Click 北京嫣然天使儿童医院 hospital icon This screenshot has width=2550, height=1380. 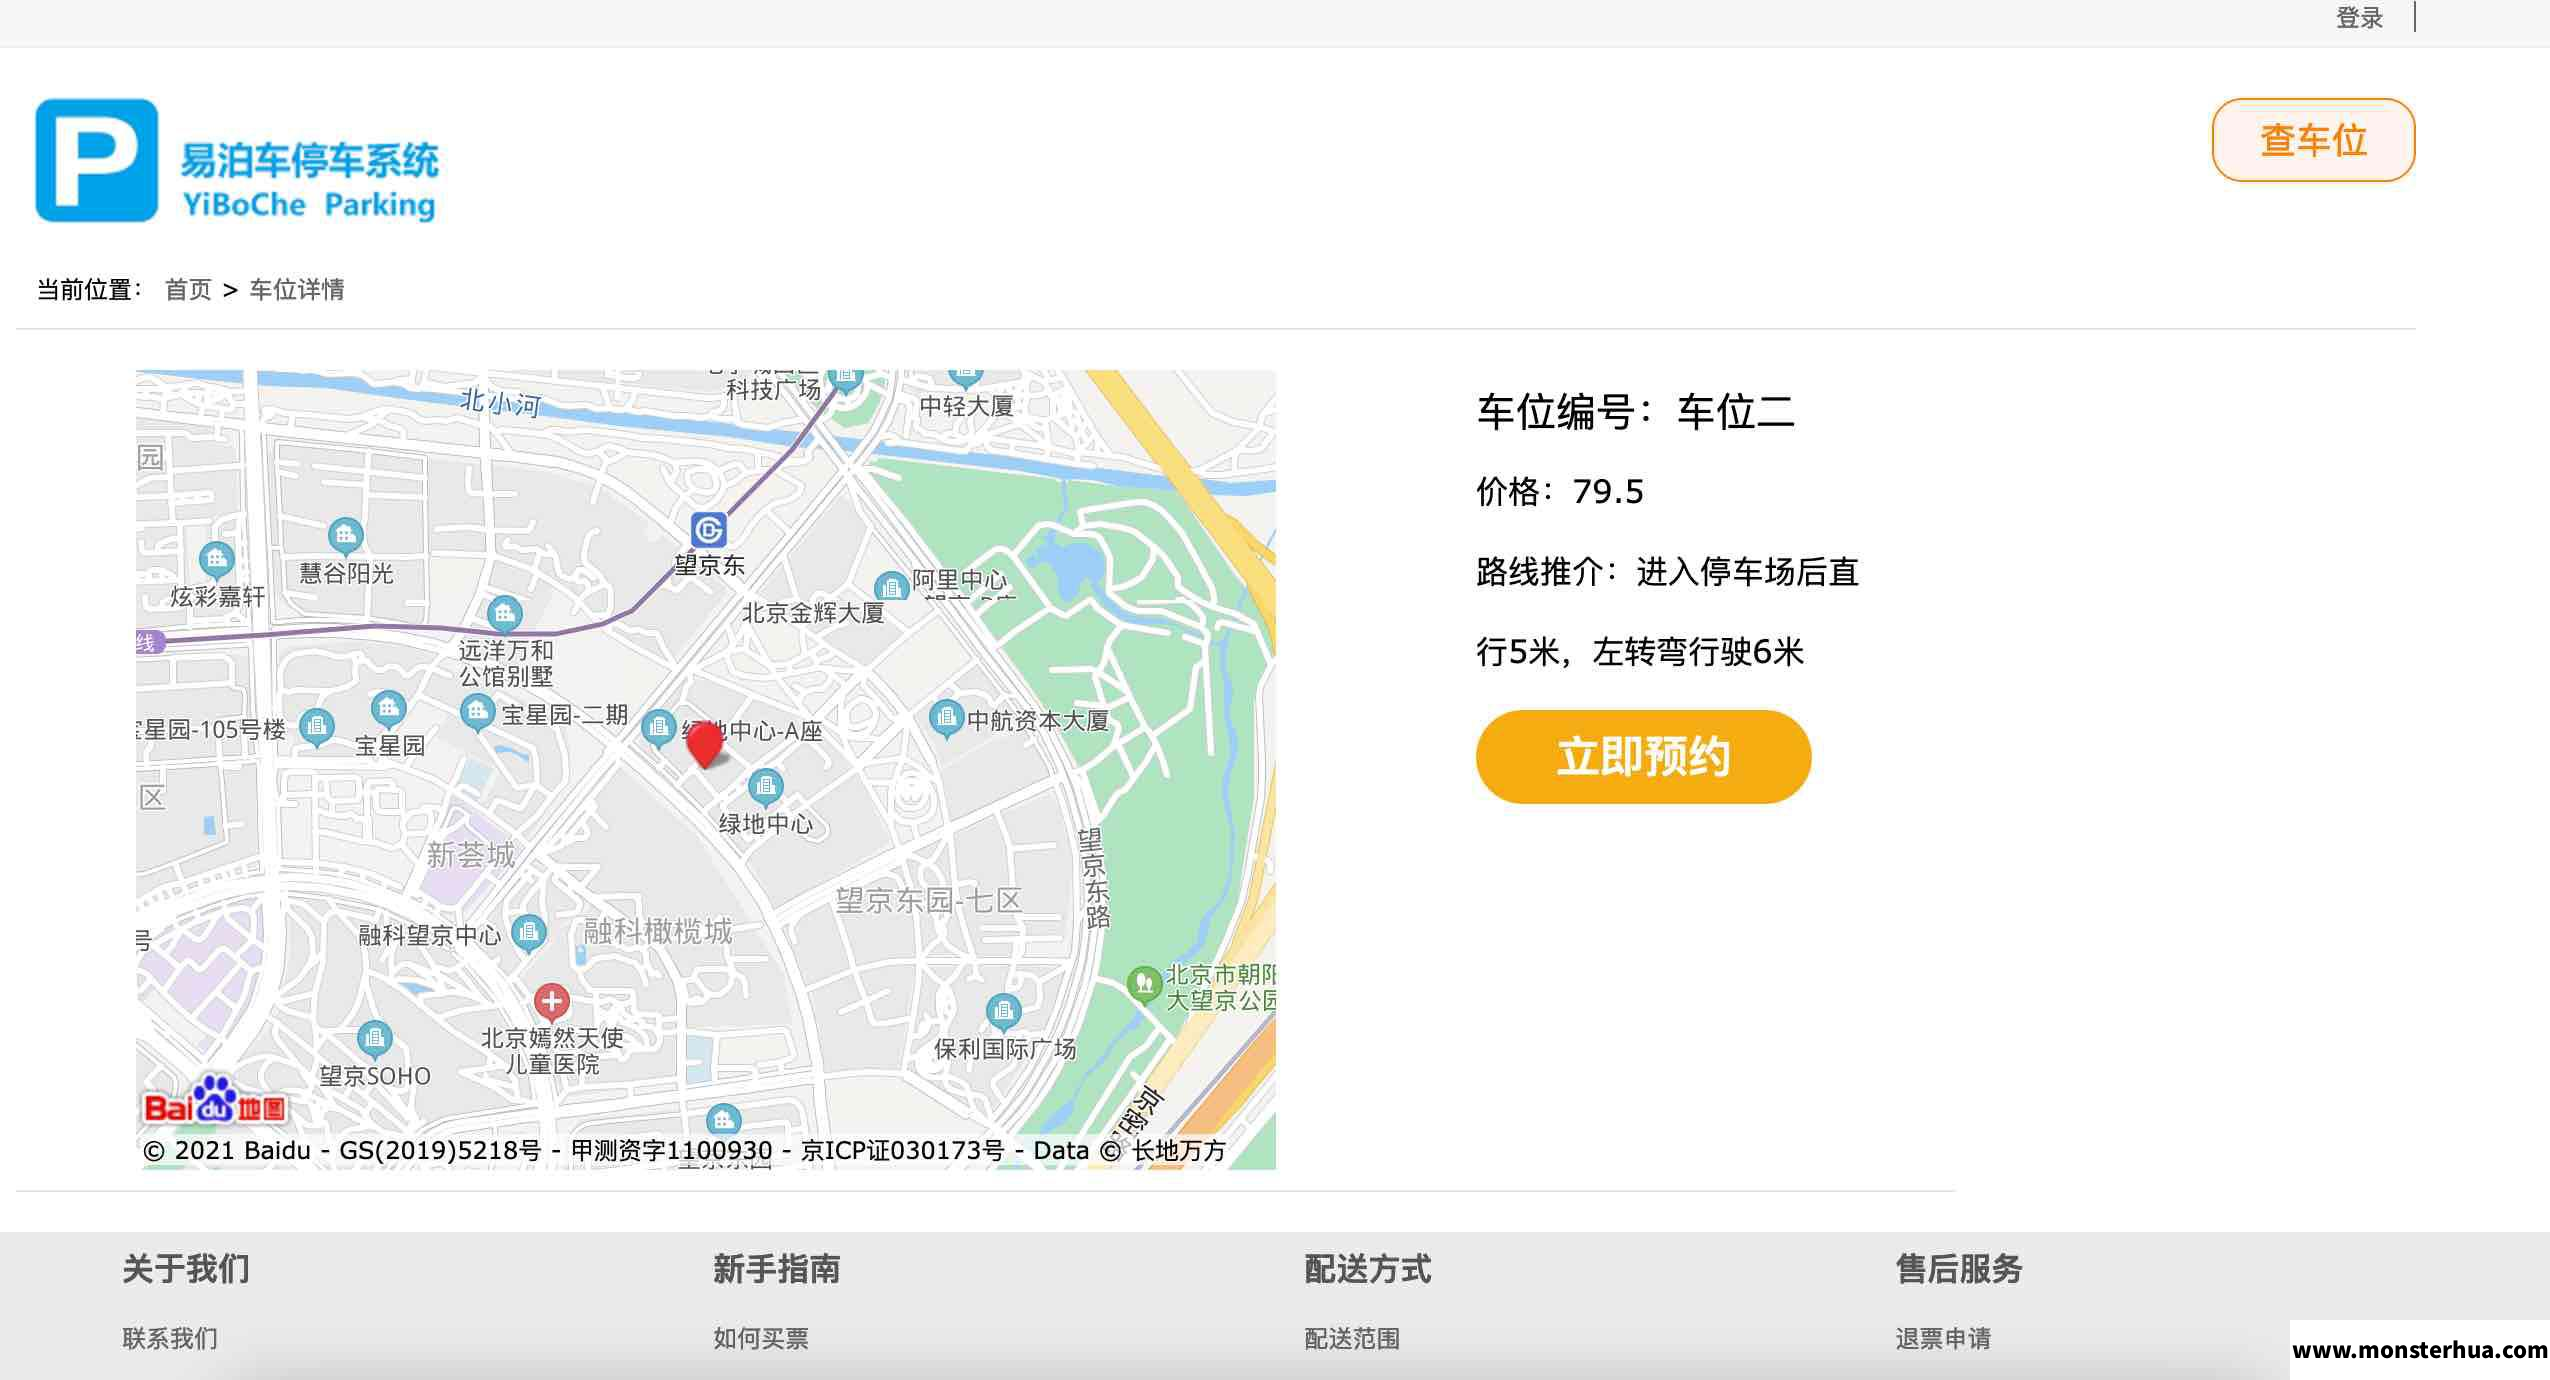(x=551, y=1001)
